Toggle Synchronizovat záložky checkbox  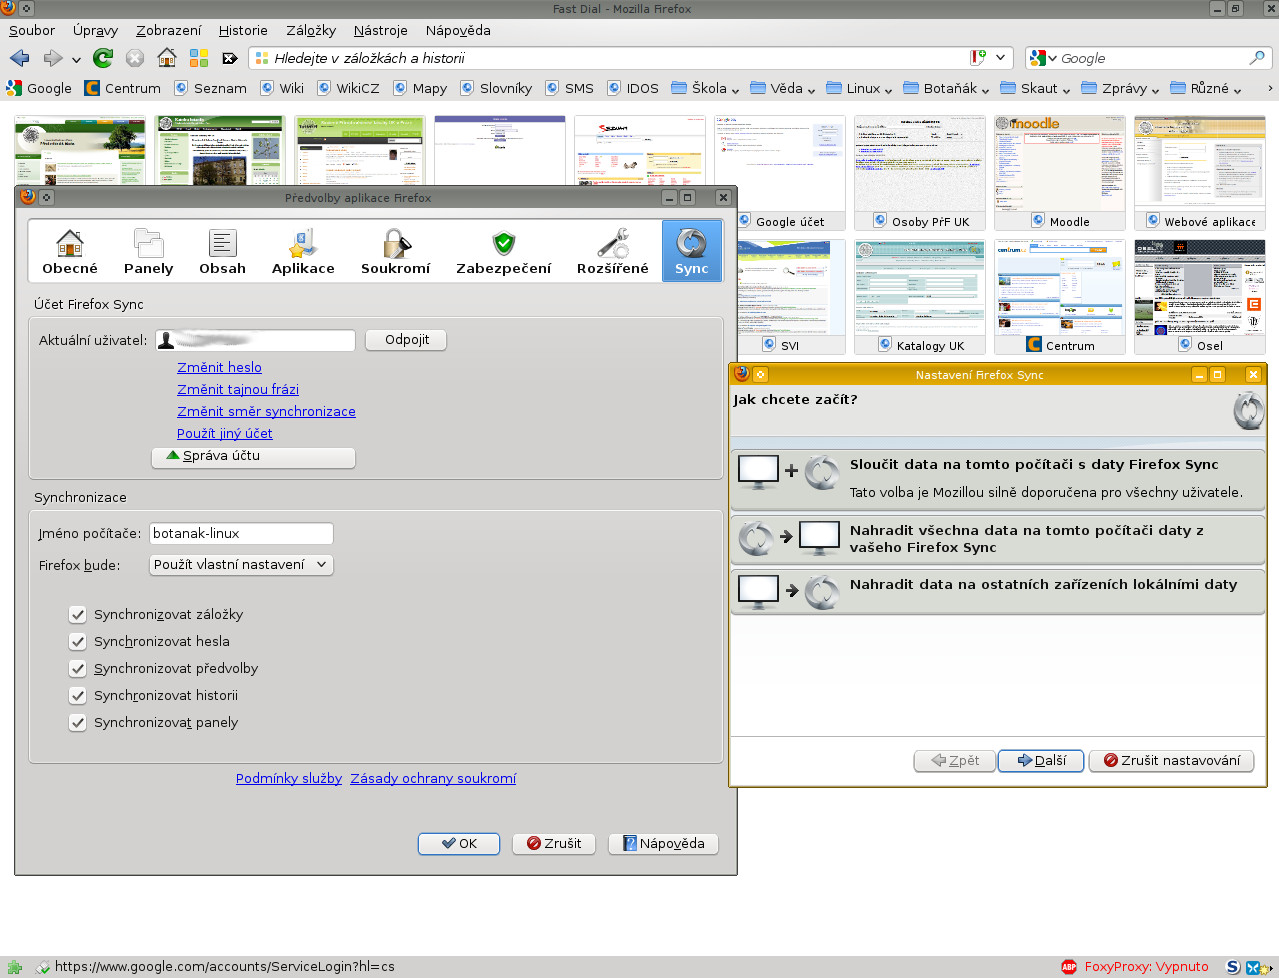click(77, 614)
